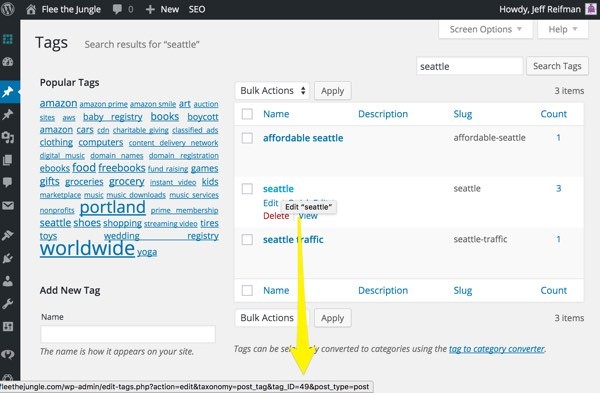Viewport: 600px width, 393px height.
Task: Open the SEO menu in admin bar
Action: pos(197,9)
